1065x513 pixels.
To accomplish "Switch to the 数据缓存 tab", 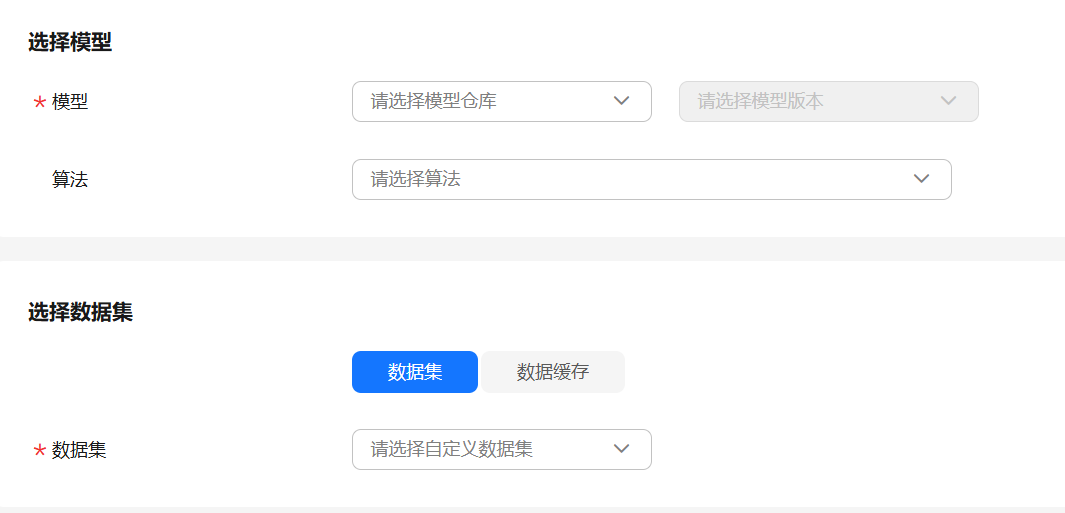I will (553, 372).
